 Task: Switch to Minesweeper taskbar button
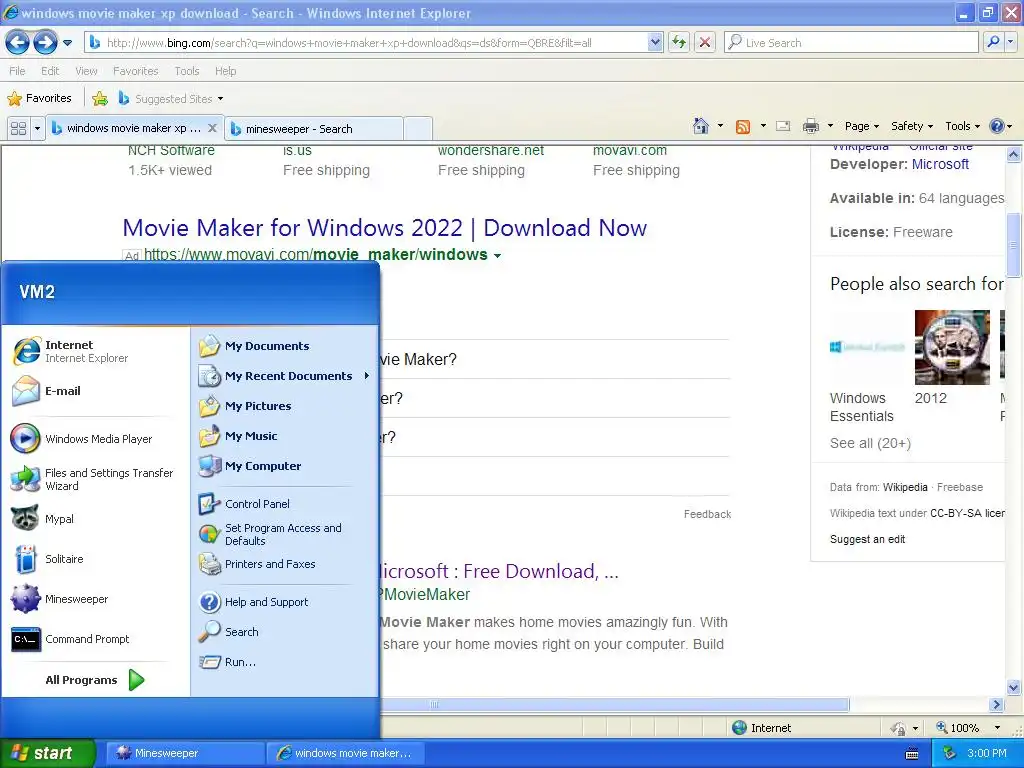184,753
